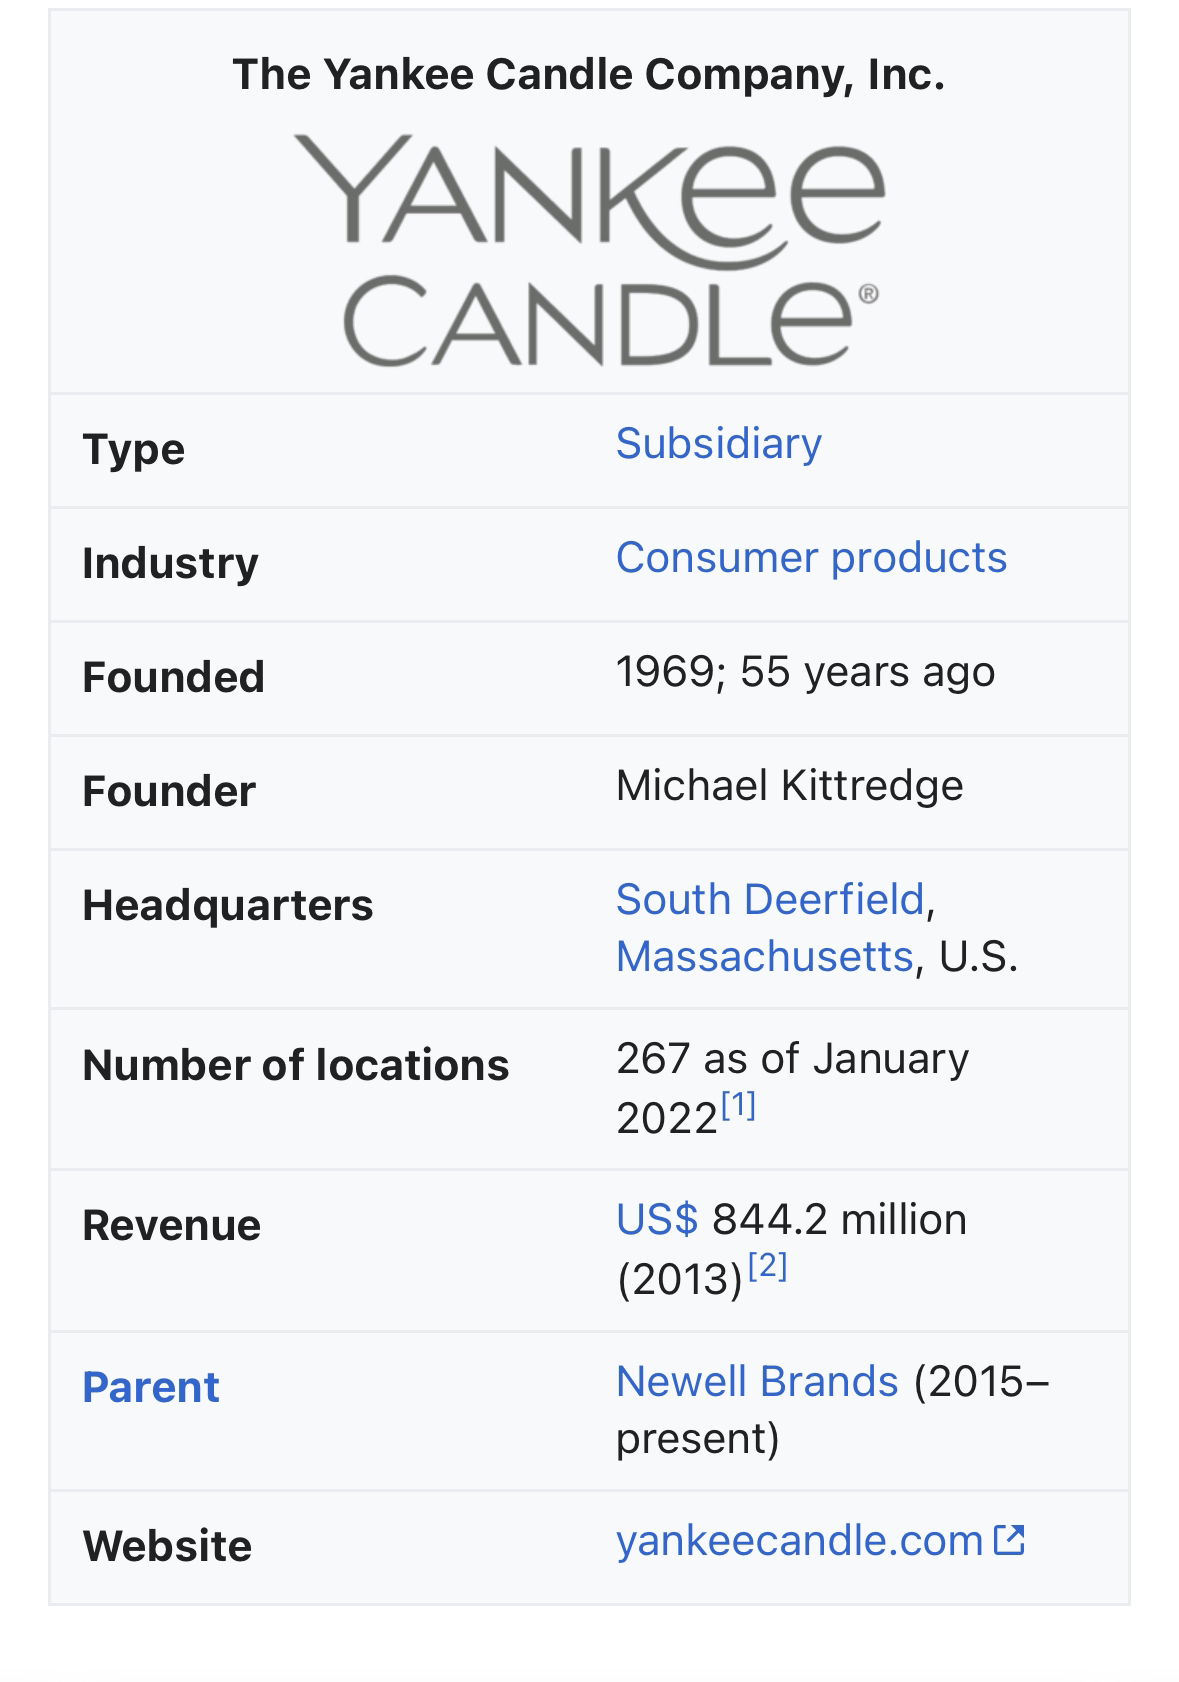1179x1682 pixels.
Task: Click the registered trademark symbol on logo
Action: (868, 294)
